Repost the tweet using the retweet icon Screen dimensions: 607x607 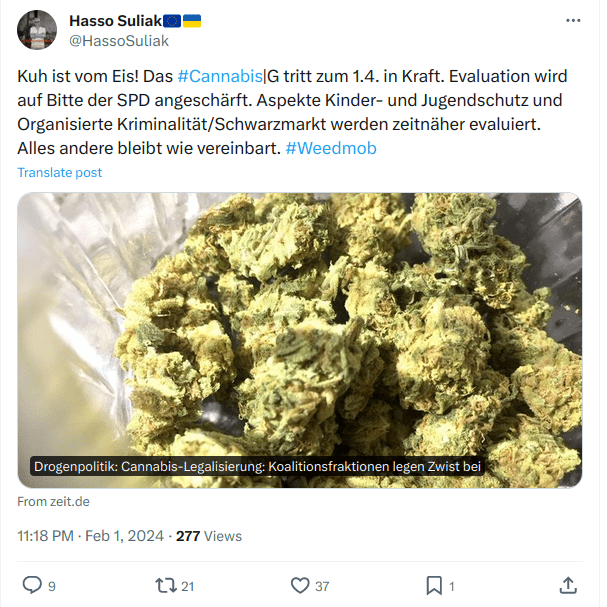pos(166,585)
